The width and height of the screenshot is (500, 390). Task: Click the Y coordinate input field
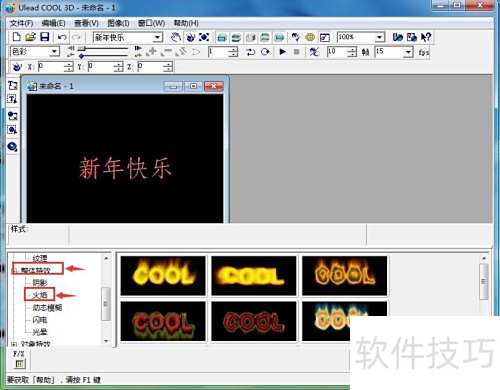101,67
